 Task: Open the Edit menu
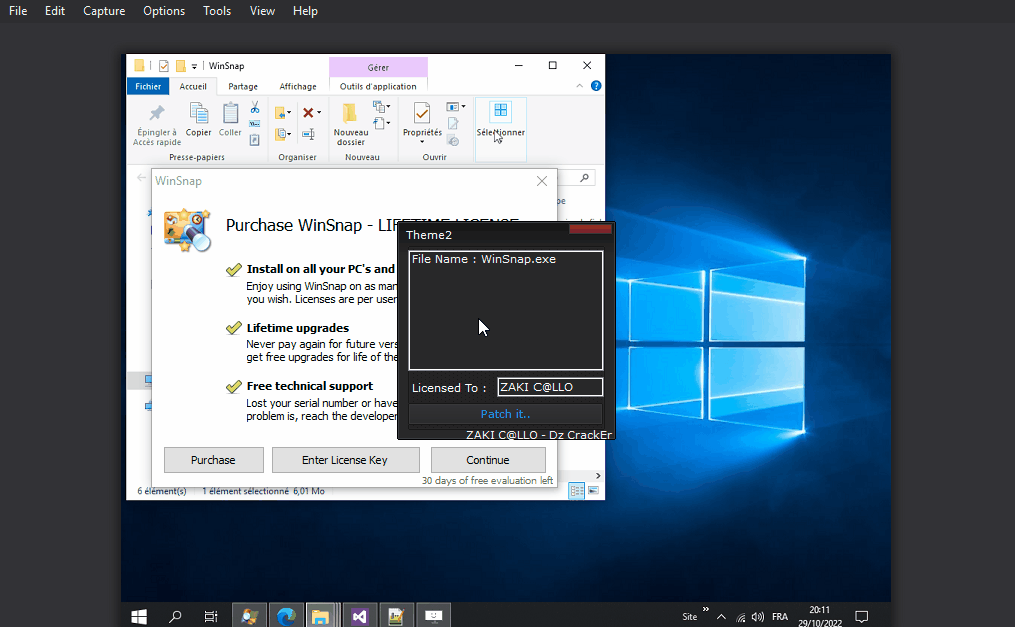click(x=55, y=11)
